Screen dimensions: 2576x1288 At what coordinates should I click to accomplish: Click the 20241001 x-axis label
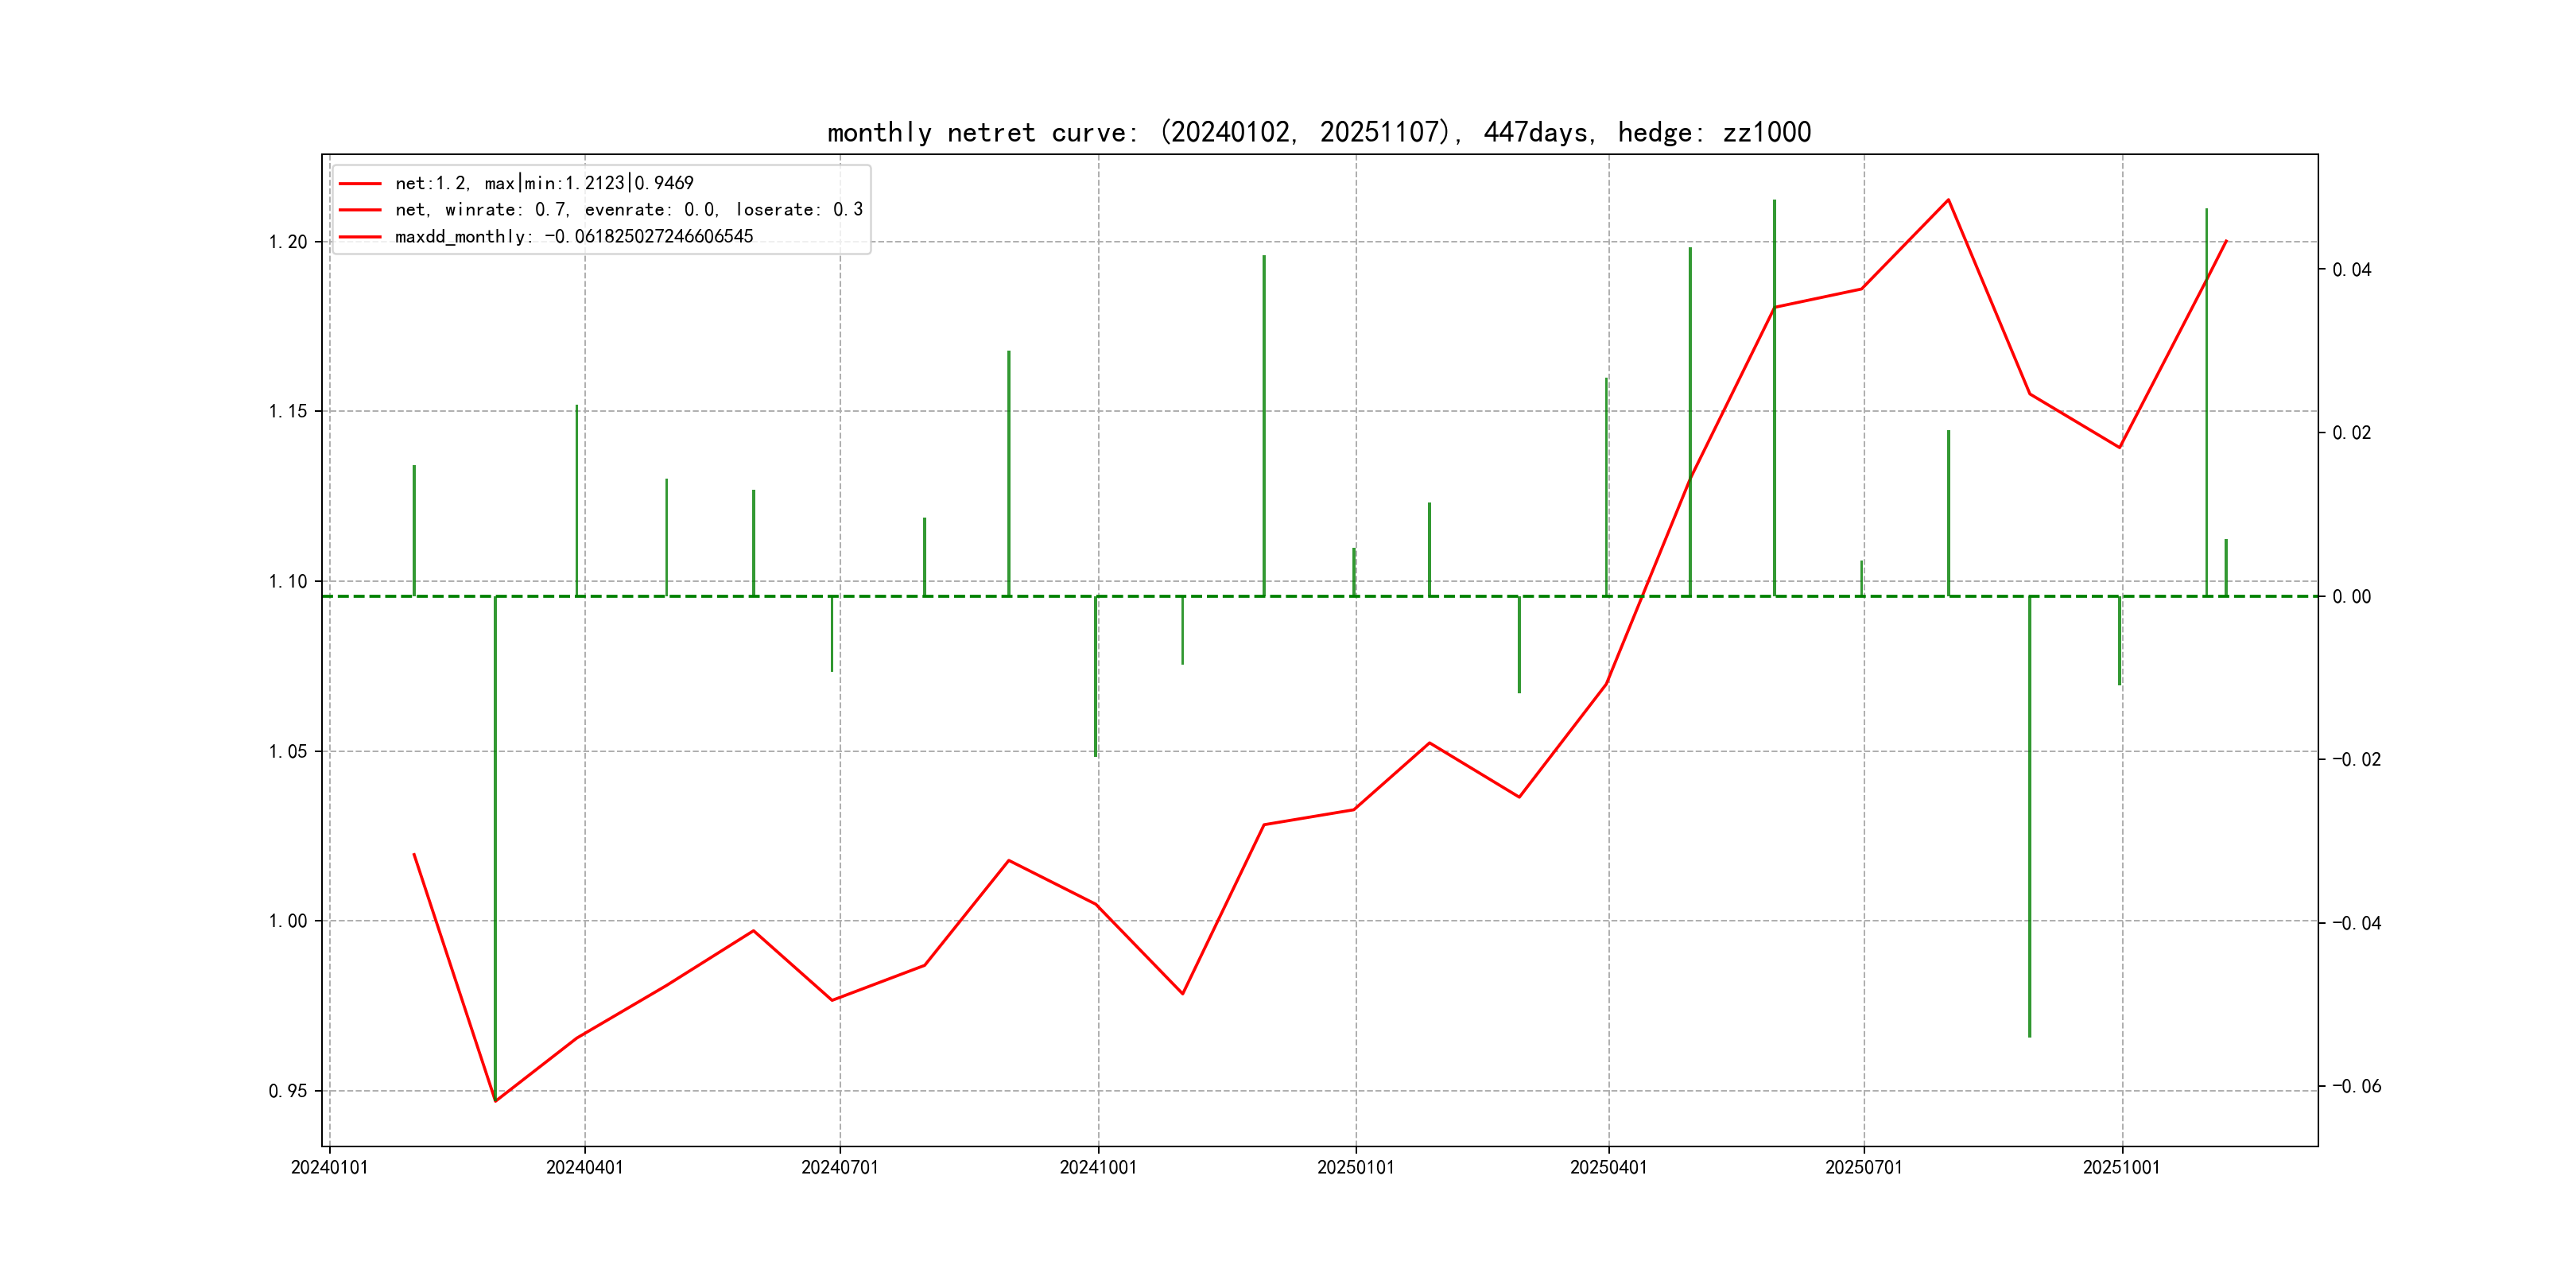coord(1098,1167)
